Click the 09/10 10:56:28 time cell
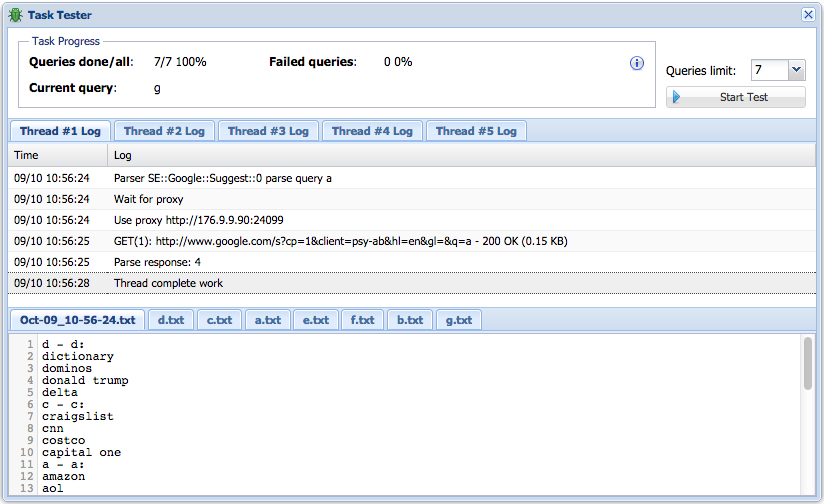Viewport: 824px width, 504px height. point(52,283)
